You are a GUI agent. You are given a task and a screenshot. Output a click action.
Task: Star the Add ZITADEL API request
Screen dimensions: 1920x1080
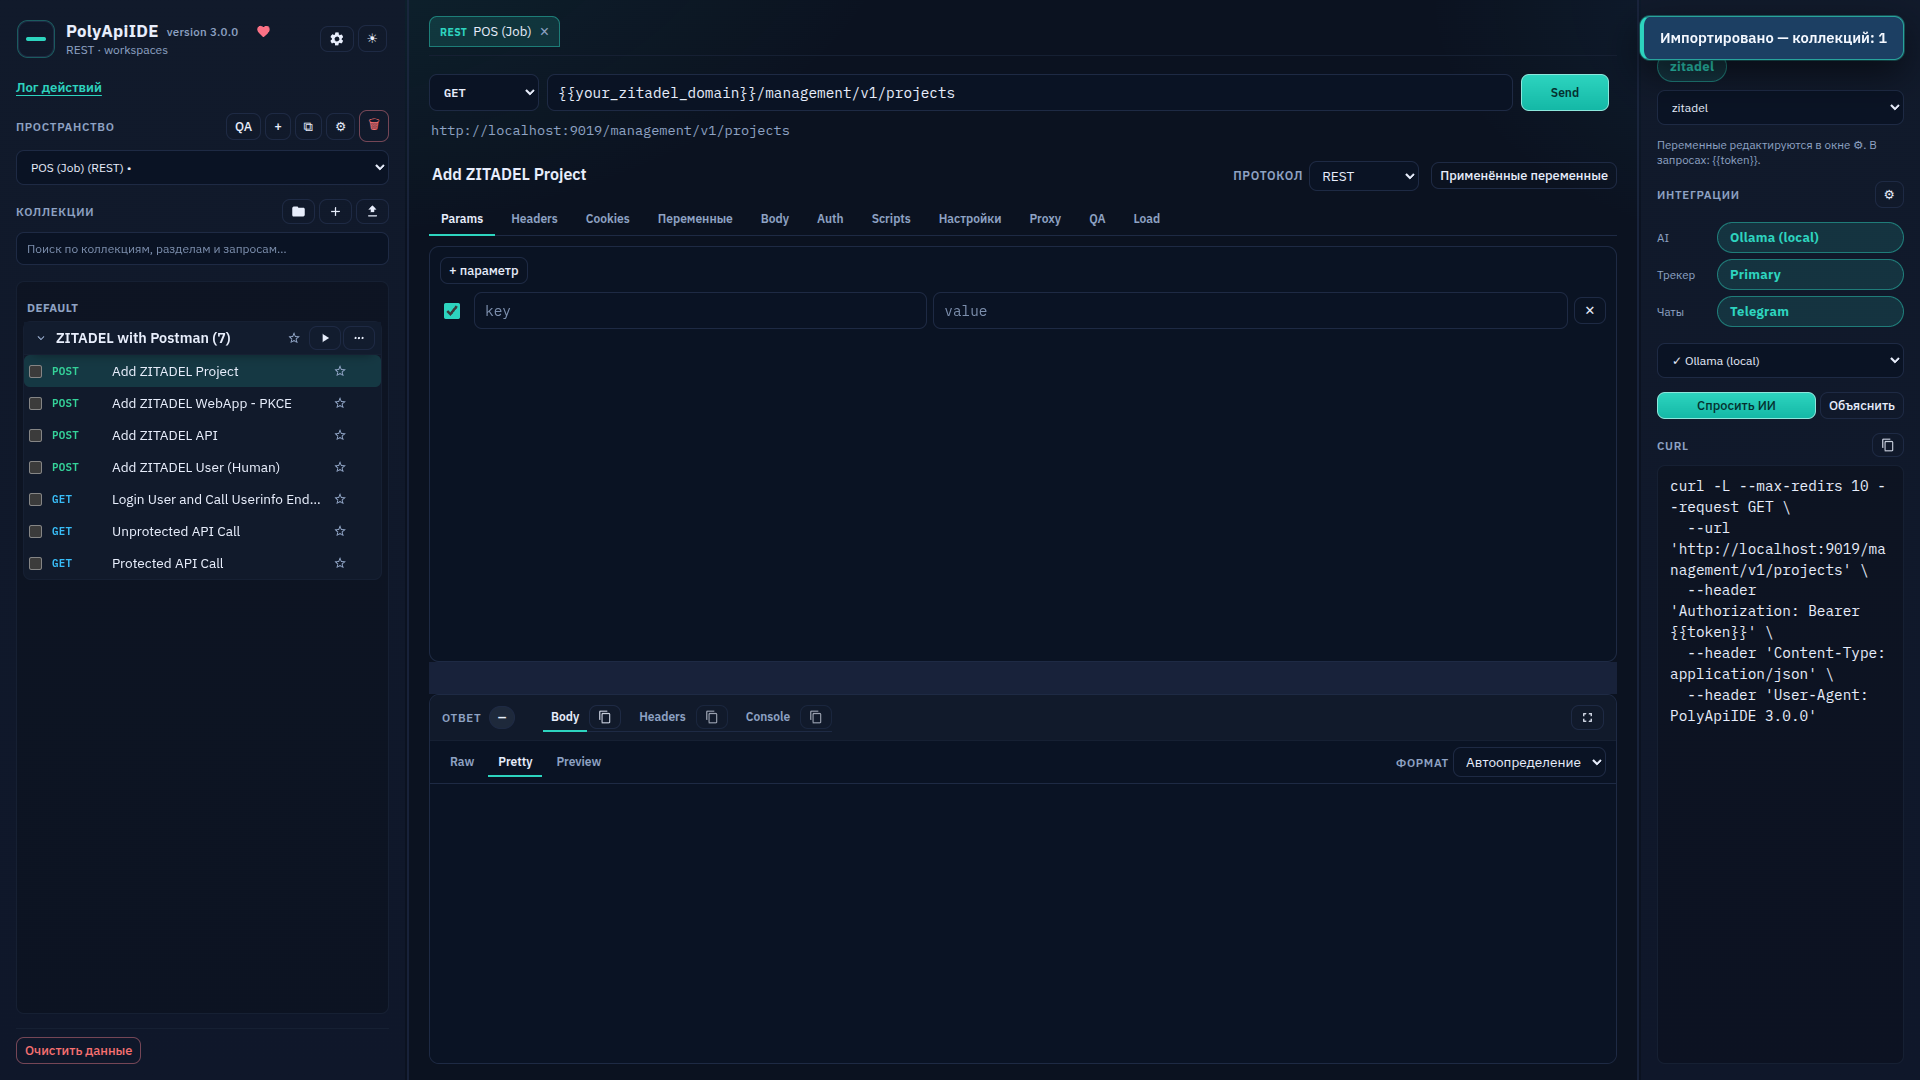(340, 436)
